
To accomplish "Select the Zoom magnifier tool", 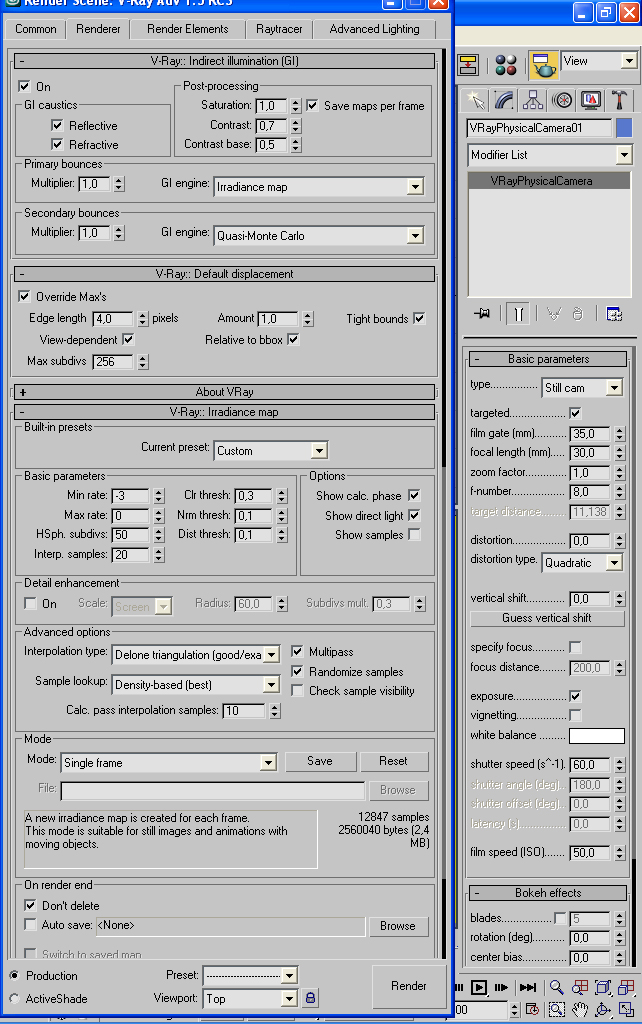I will [x=556, y=987].
